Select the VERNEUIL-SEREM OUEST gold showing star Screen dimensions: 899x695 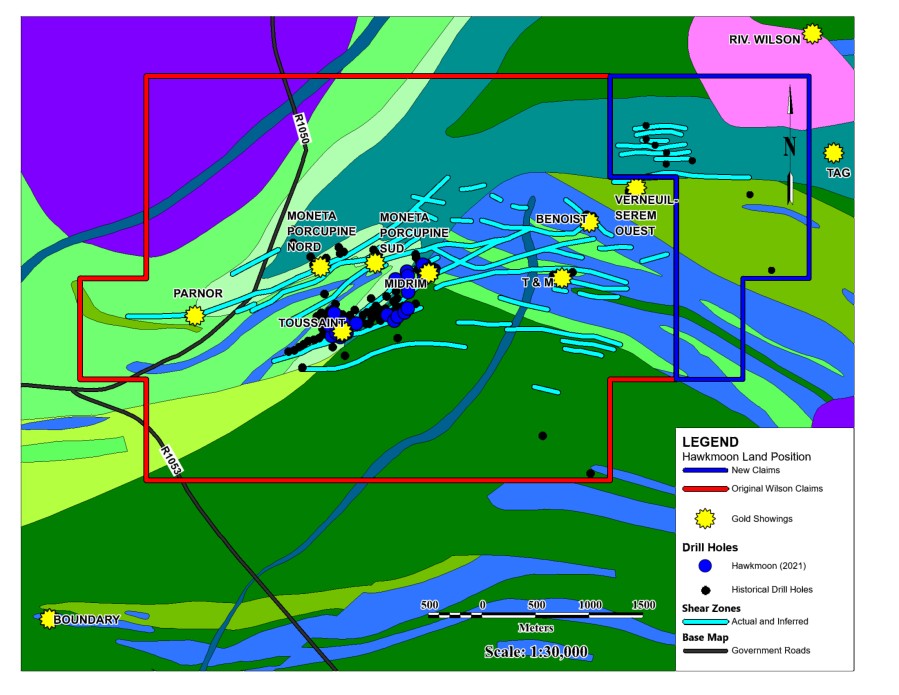[636, 188]
